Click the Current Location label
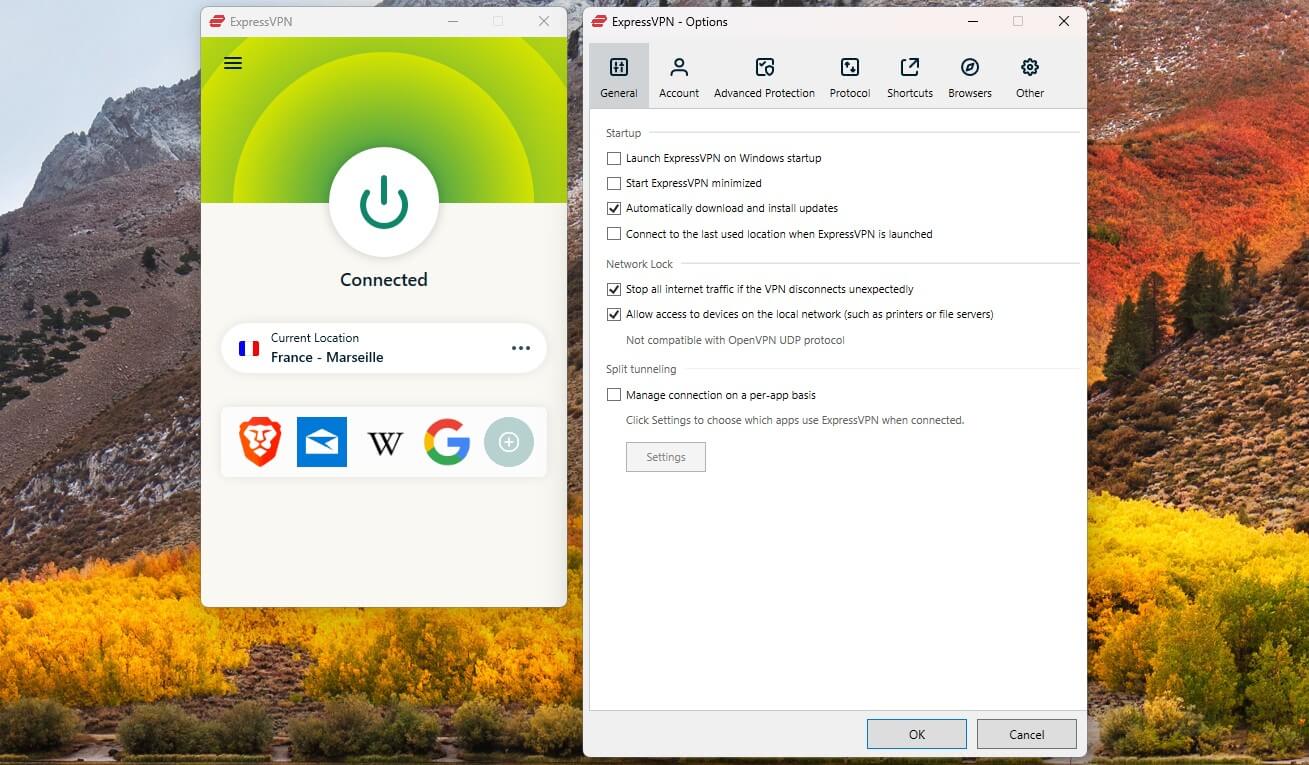Viewport: 1309px width, 765px height. (x=315, y=338)
